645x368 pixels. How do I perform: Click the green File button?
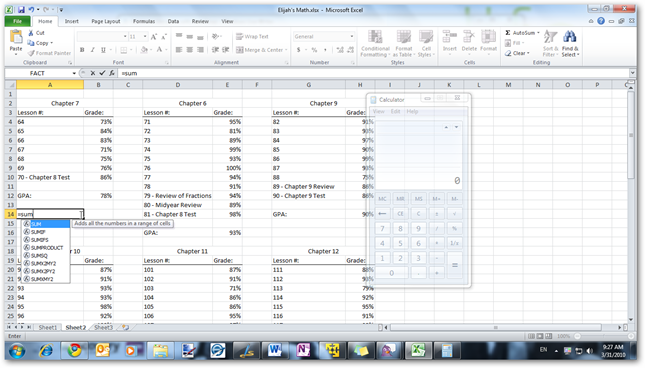click(x=17, y=21)
